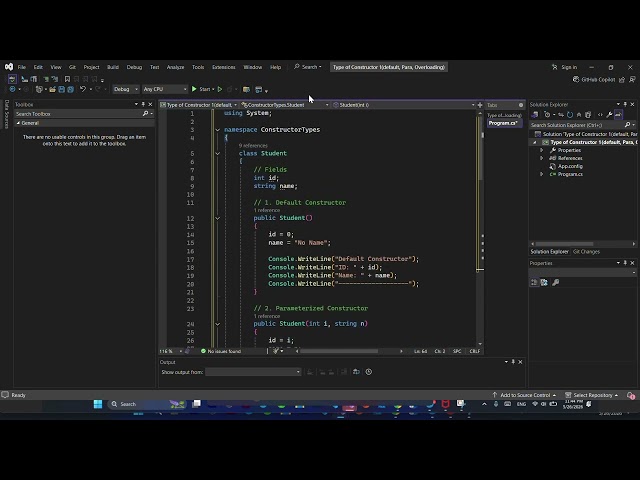Click the green Start debugging button
Image resolution: width=640 pixels, height=480 pixels.
200,89
